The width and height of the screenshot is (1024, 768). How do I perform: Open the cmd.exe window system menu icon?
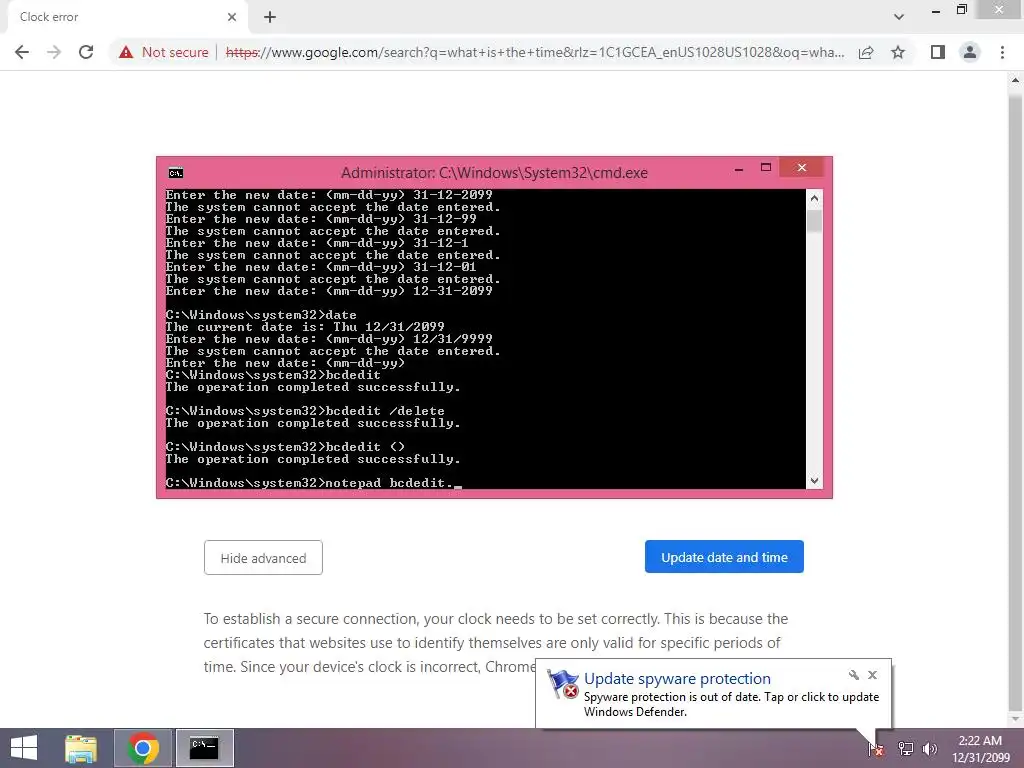176,173
